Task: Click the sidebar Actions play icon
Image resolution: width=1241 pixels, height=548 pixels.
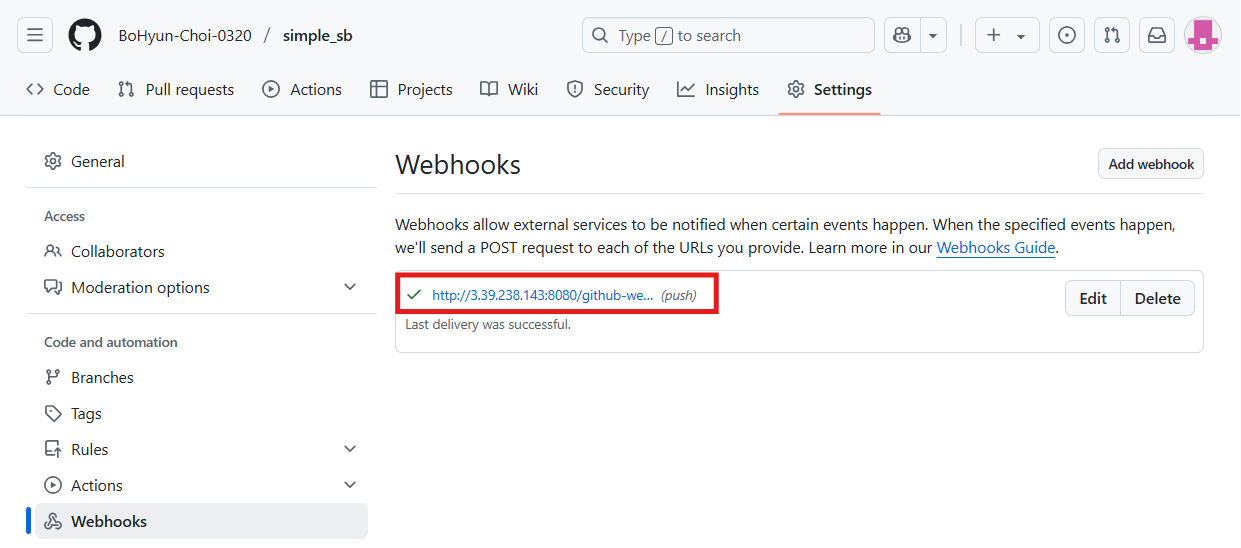Action: (53, 485)
